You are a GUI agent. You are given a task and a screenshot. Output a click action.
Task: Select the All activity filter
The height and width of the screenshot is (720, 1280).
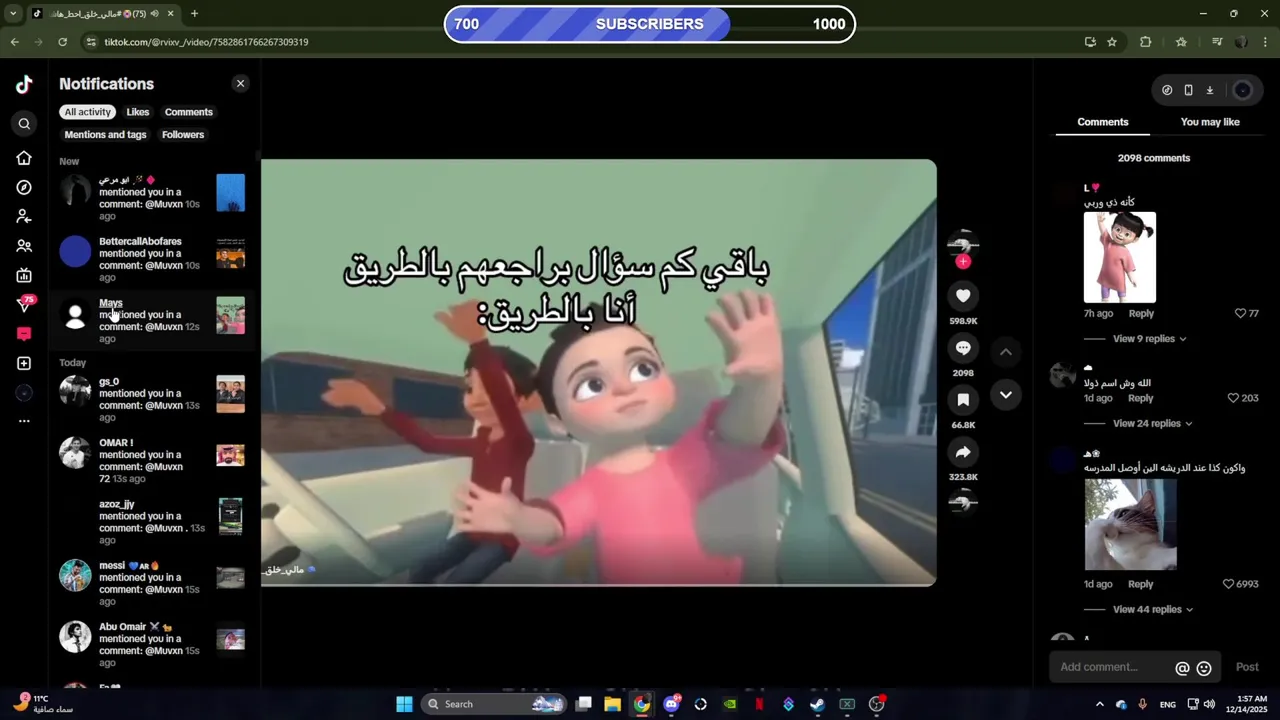(x=88, y=112)
